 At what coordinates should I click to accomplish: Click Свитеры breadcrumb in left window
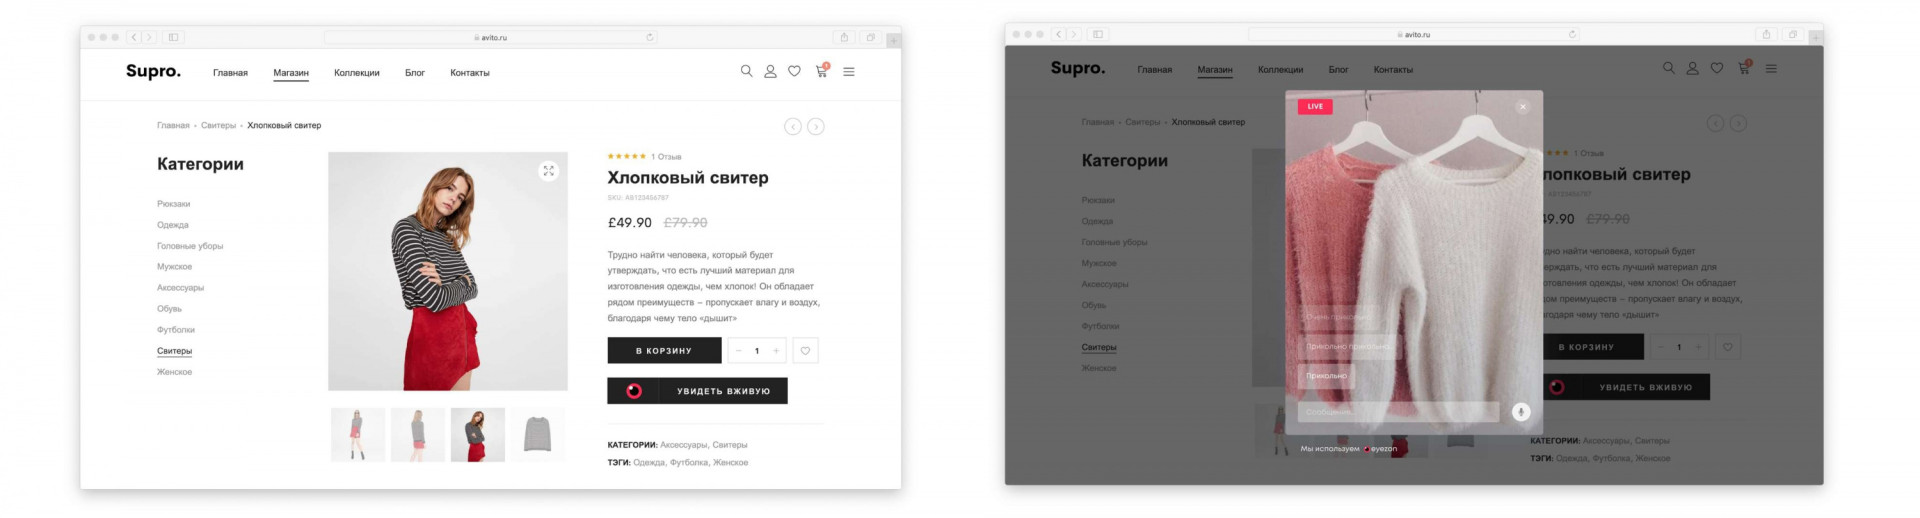pyautogui.click(x=218, y=126)
